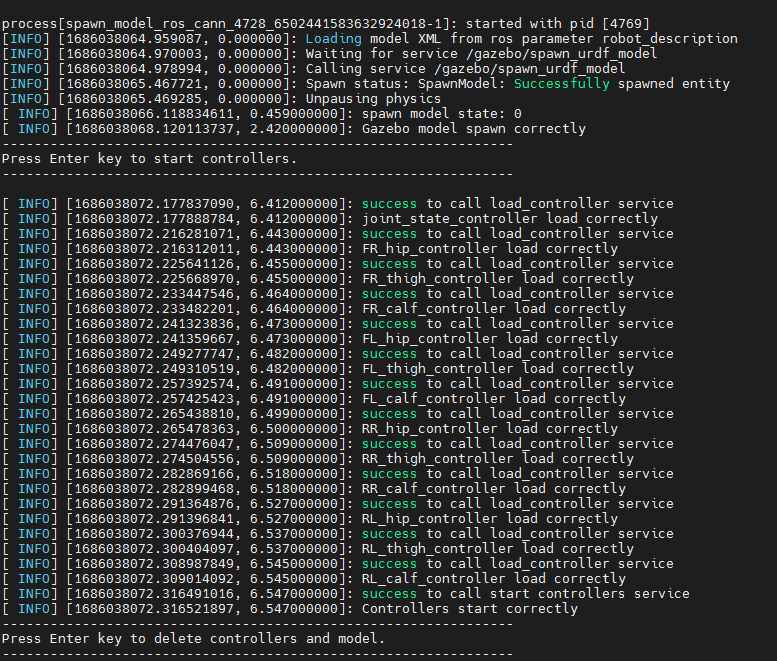Screen dimensions: 777x661
Task: Click the "Controllers start correctly" message
Action: click(x=469, y=608)
